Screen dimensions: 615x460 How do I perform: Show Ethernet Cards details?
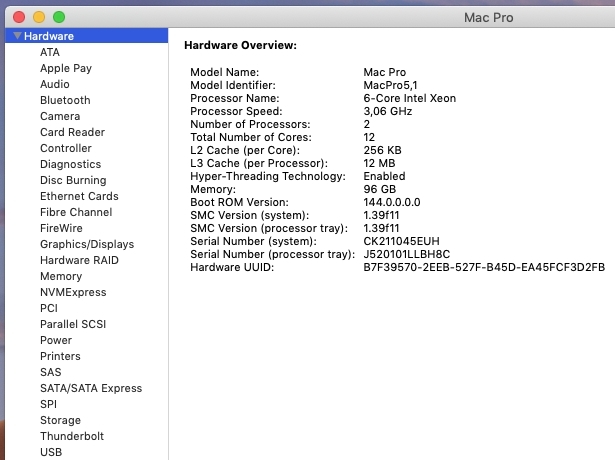[x=79, y=196]
